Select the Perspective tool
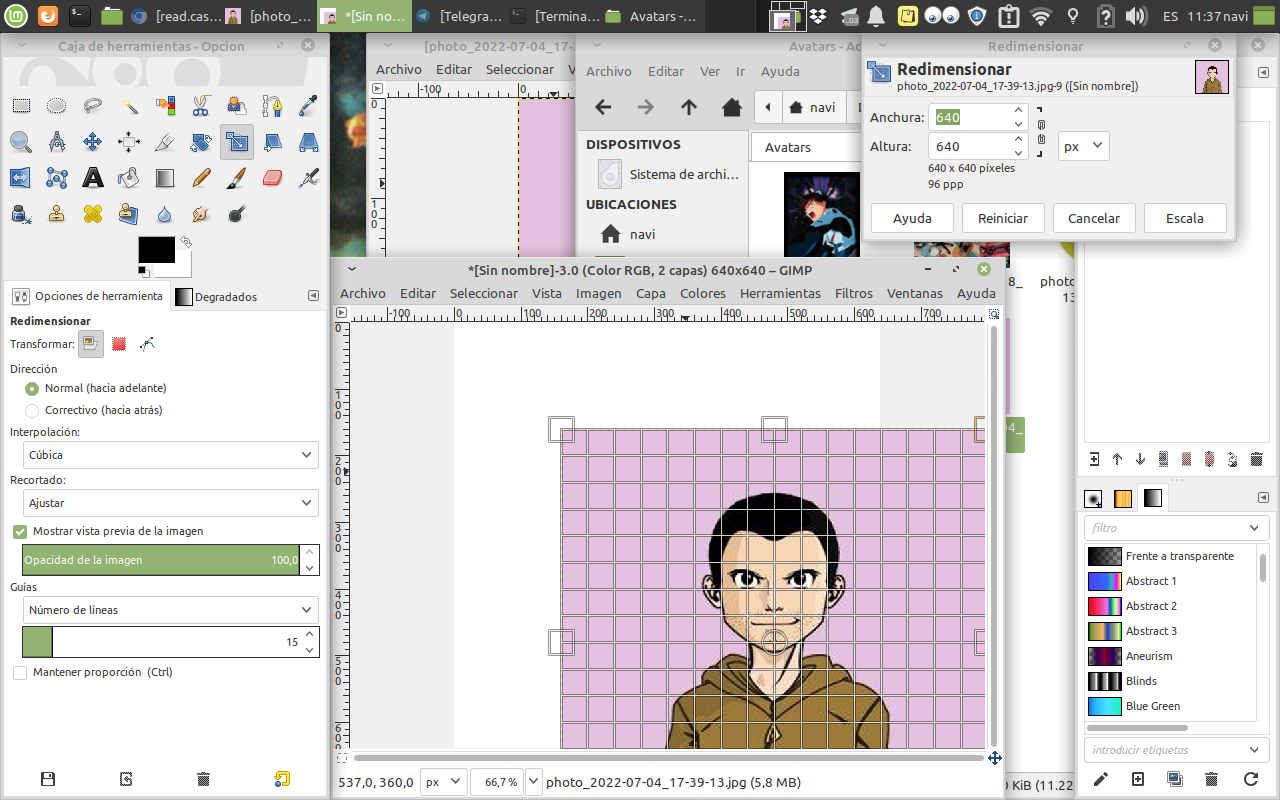The height and width of the screenshot is (800, 1280). click(x=309, y=142)
